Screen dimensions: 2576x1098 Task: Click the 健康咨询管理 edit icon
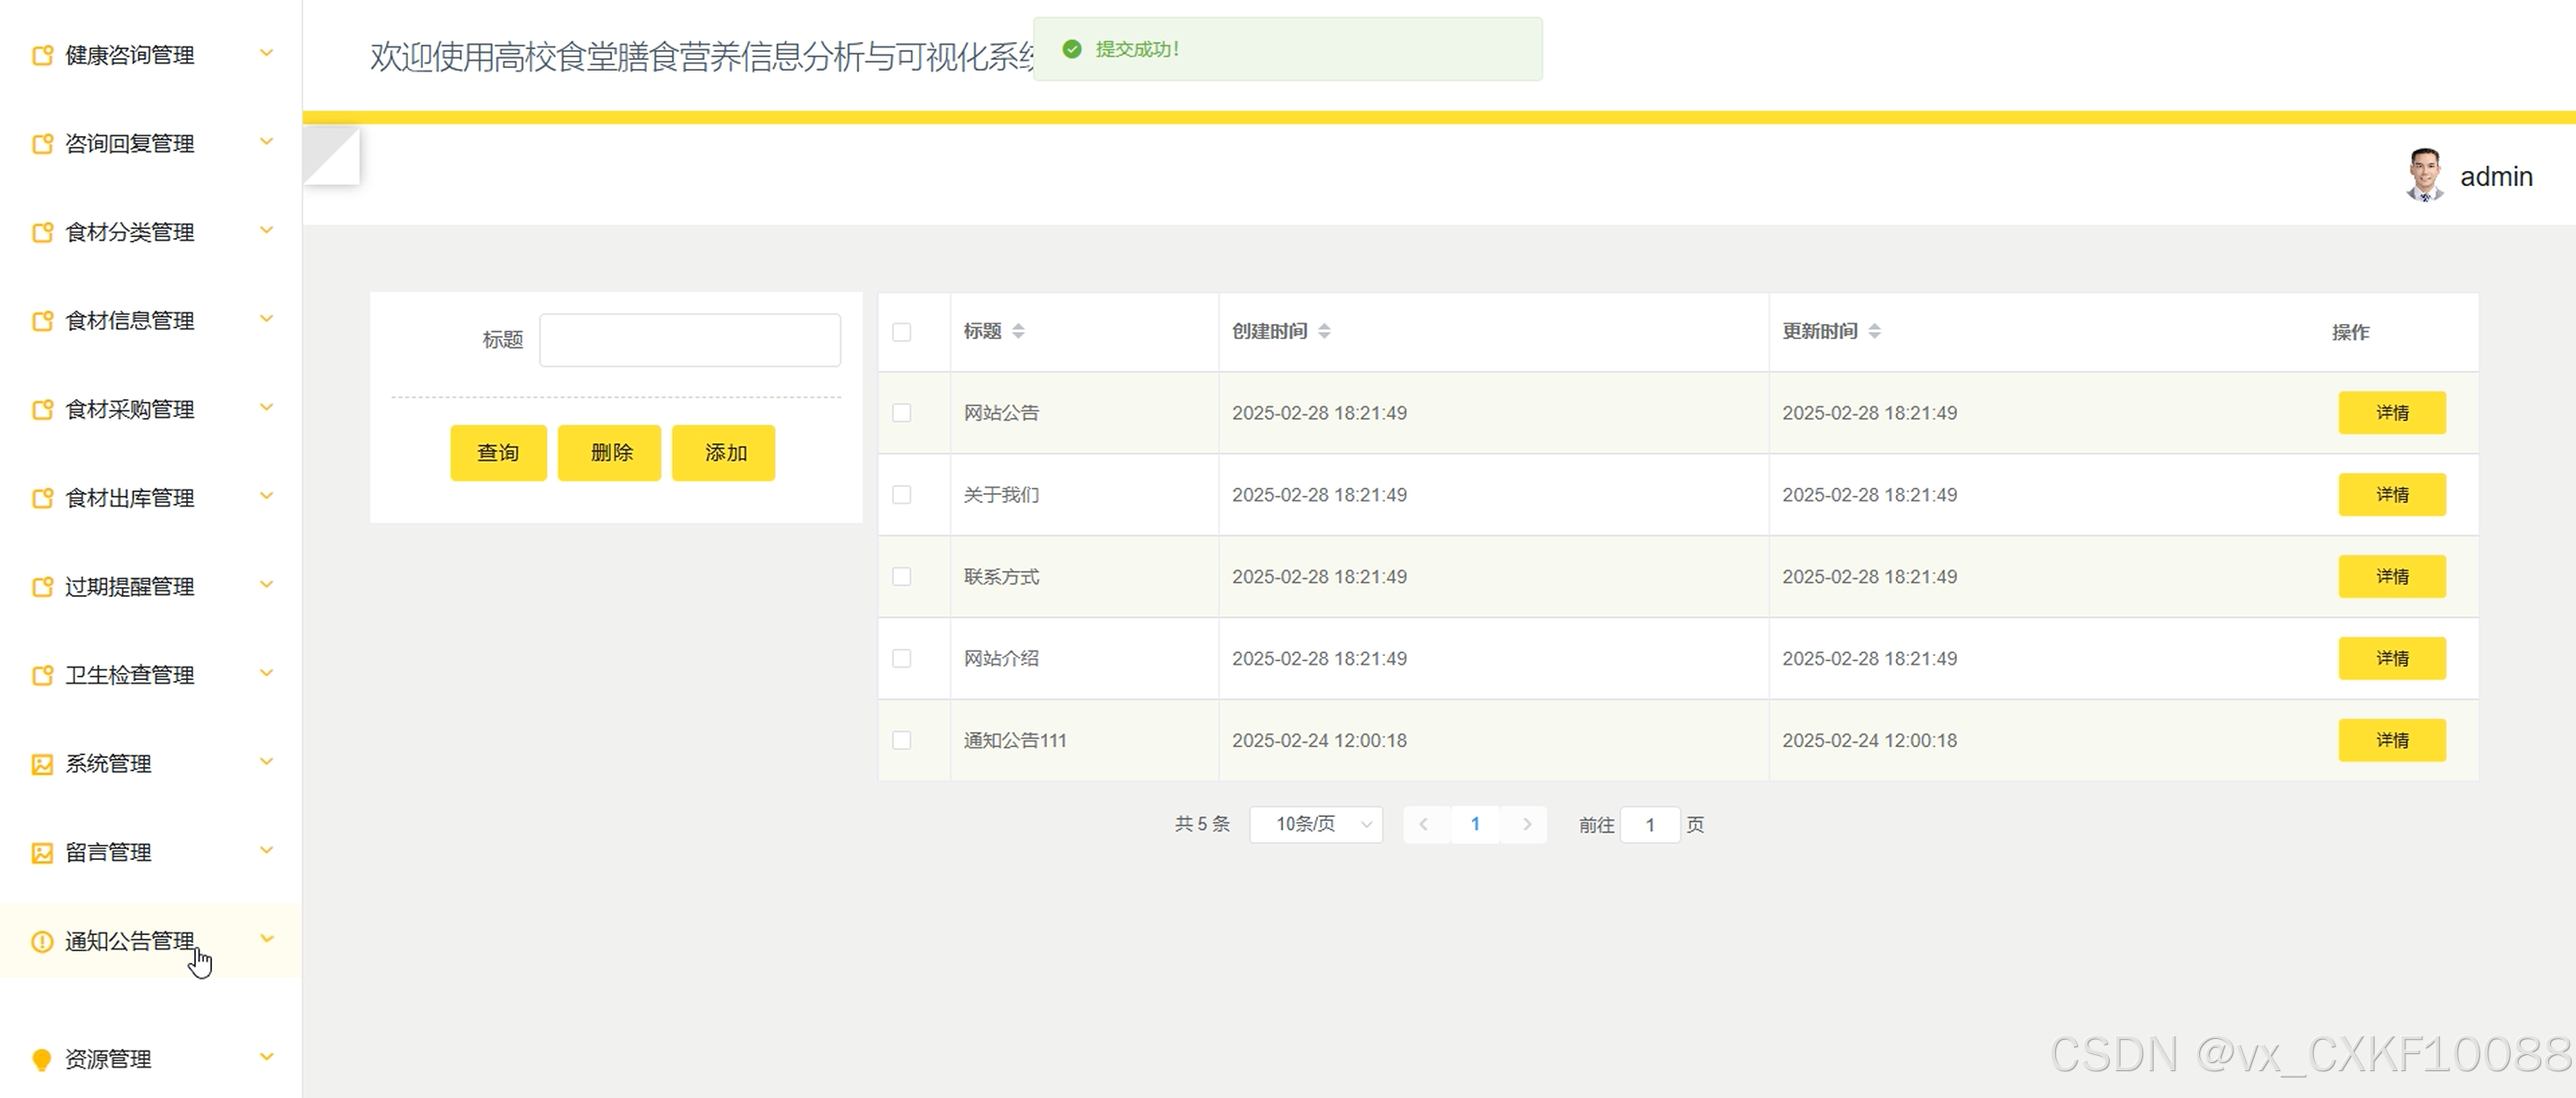click(41, 55)
